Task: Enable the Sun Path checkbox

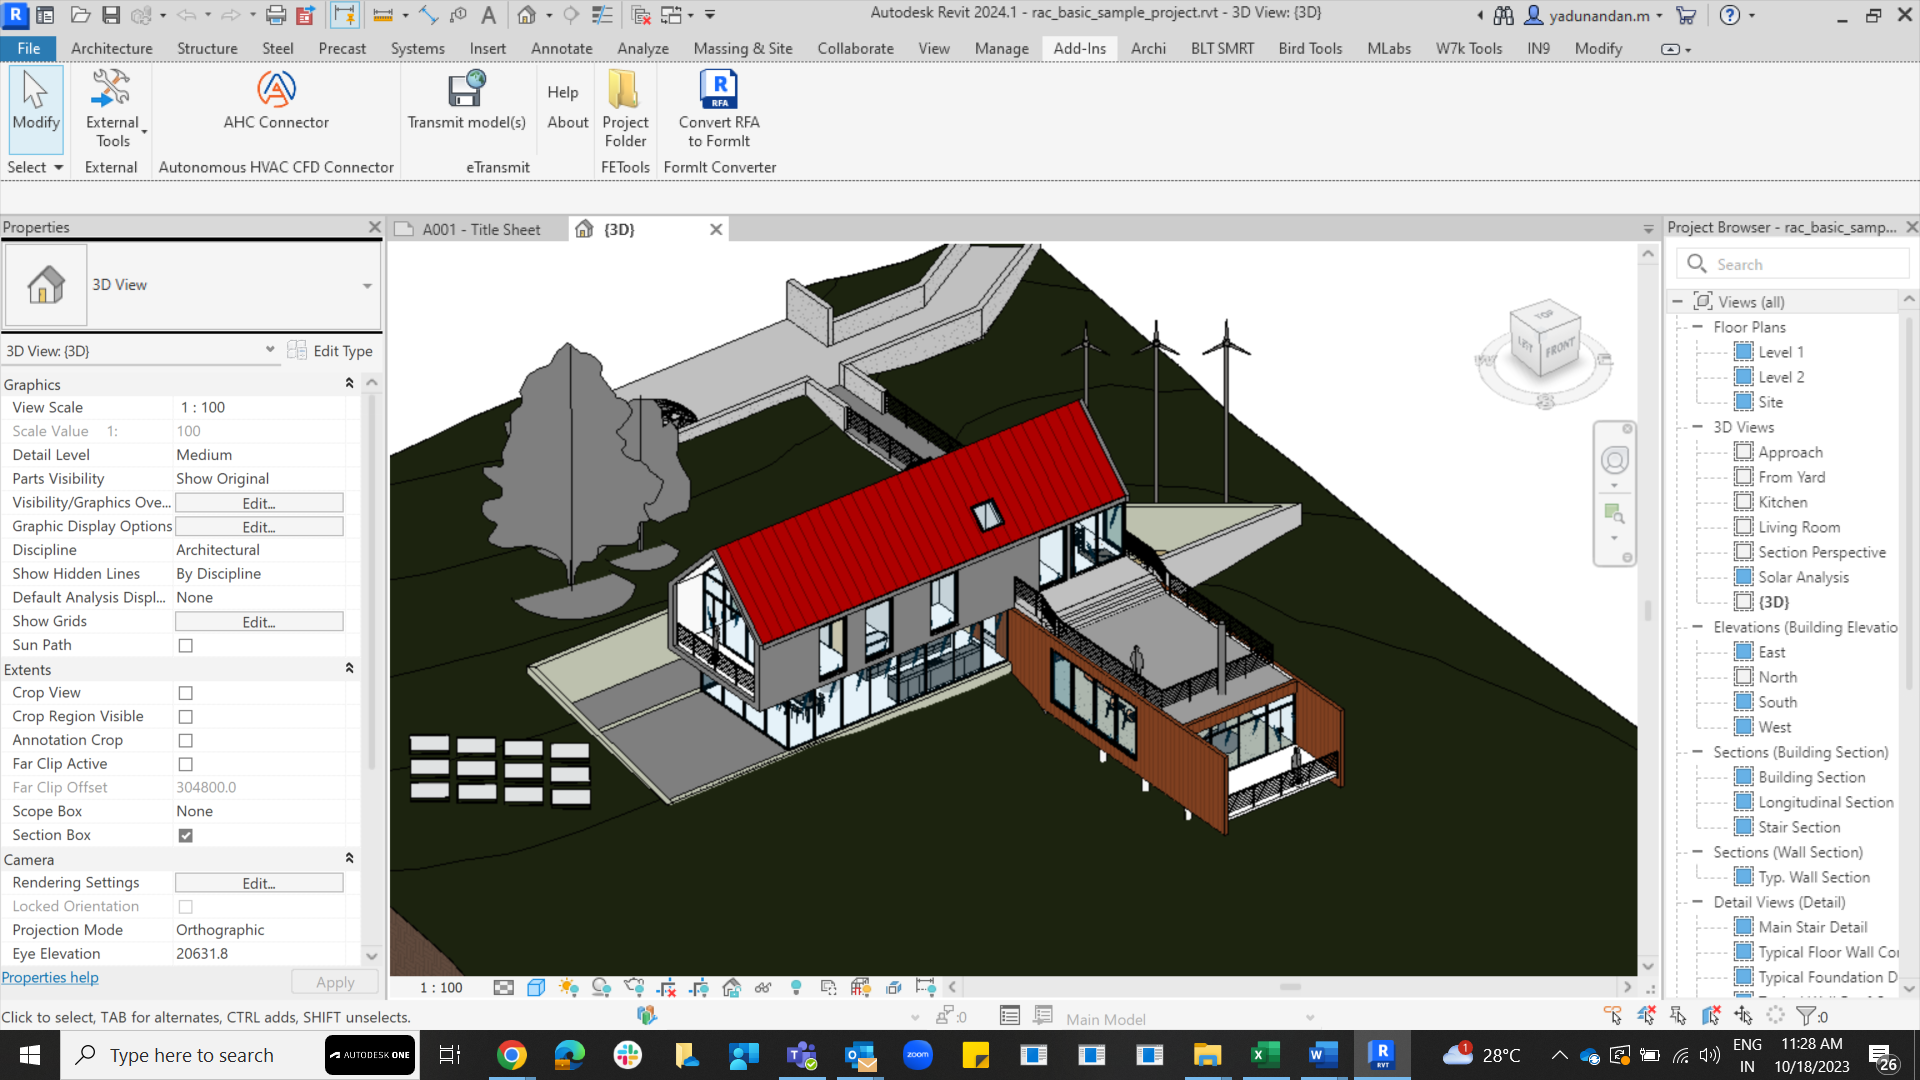Action: [185, 646]
